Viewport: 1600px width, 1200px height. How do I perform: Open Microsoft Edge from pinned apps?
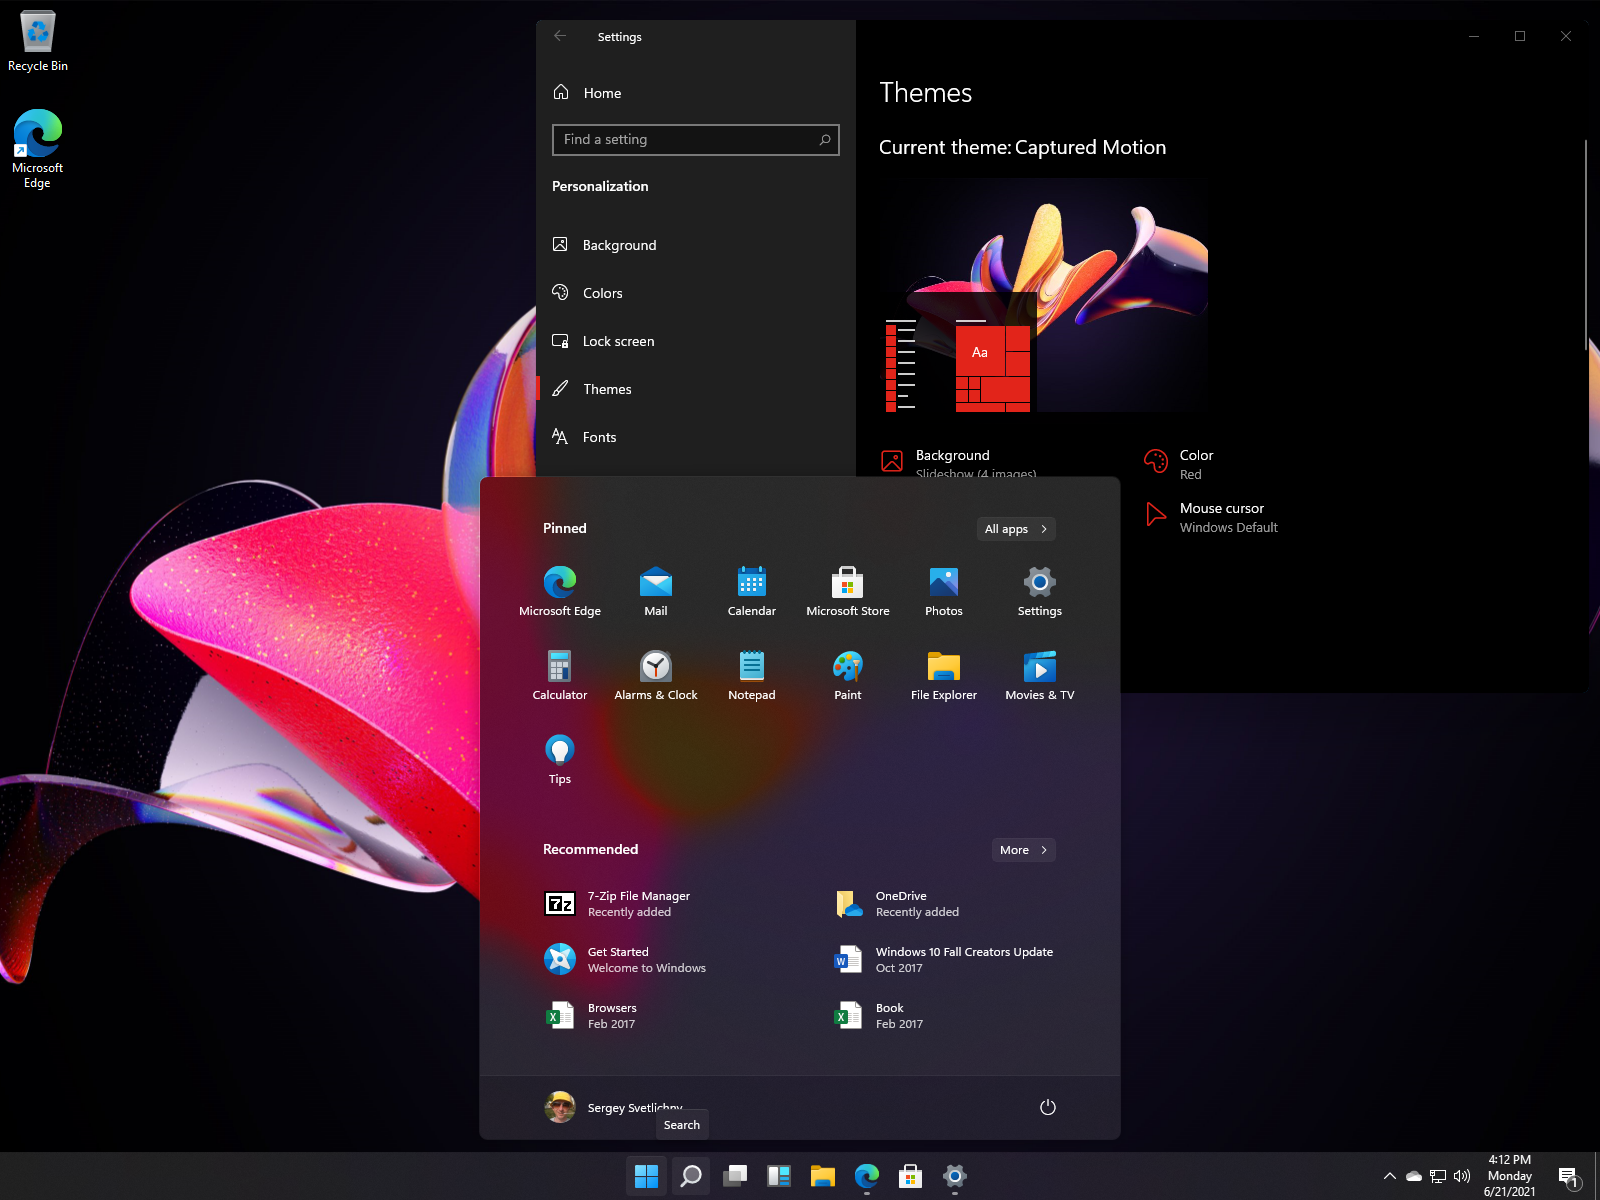pos(560,591)
